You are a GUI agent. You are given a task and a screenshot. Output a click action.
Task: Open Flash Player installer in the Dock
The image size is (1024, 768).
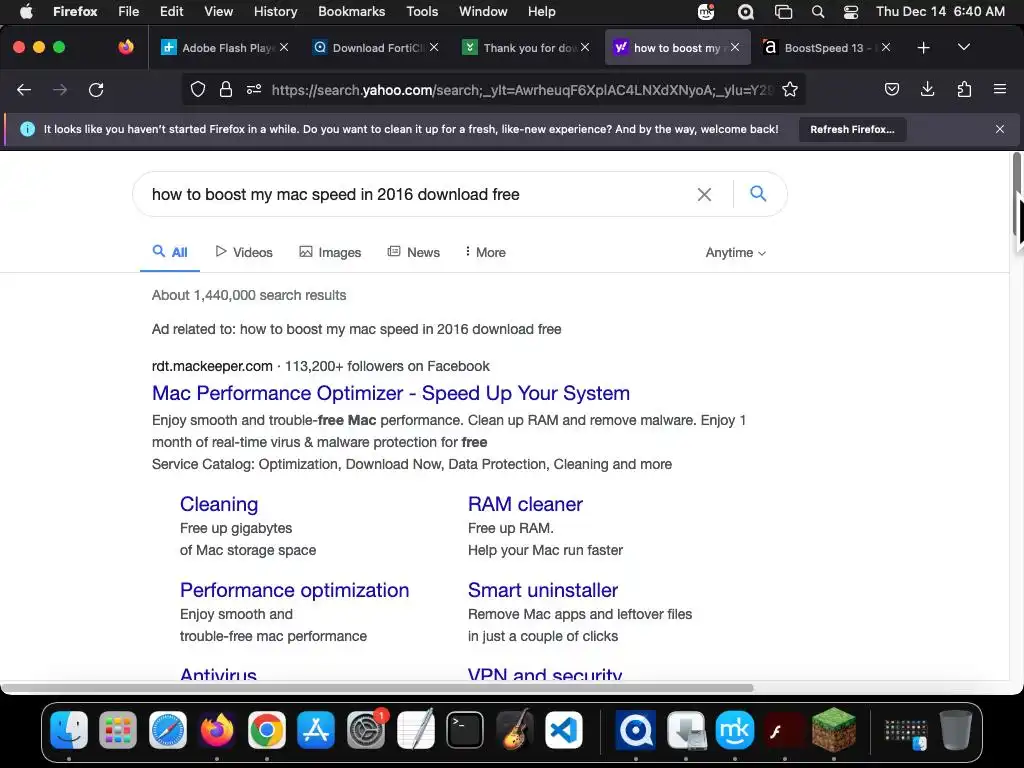coord(784,729)
